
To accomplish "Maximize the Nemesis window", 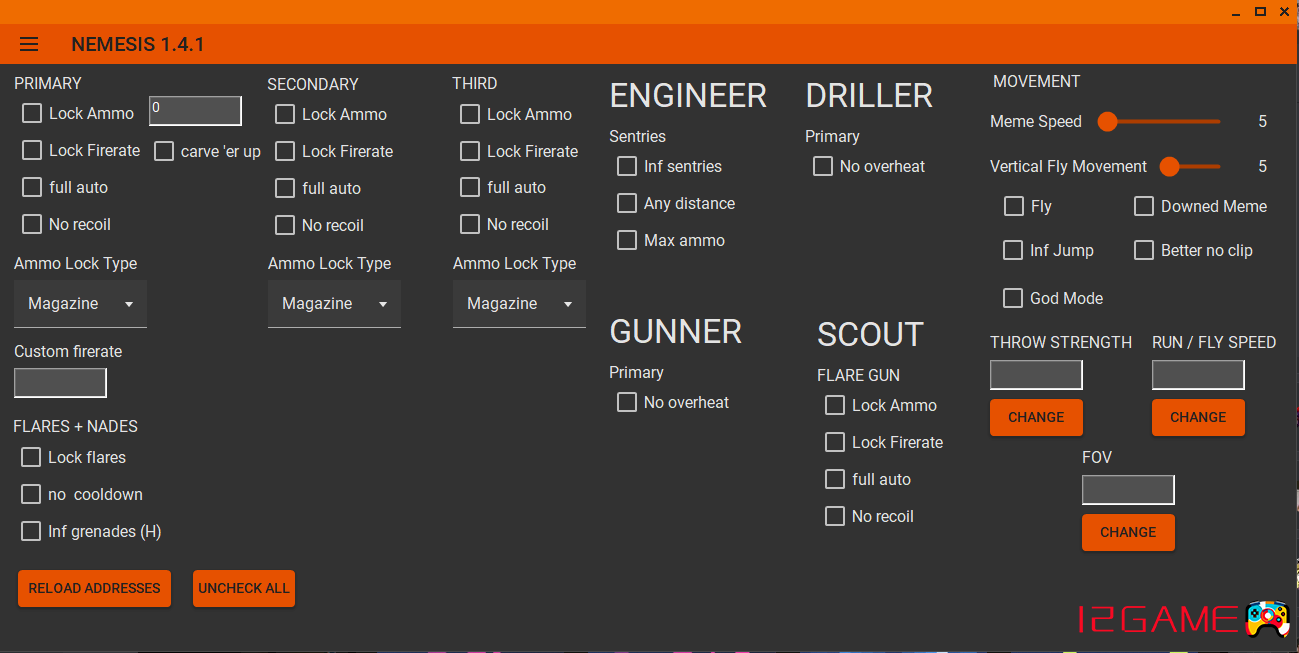I will (x=1260, y=12).
